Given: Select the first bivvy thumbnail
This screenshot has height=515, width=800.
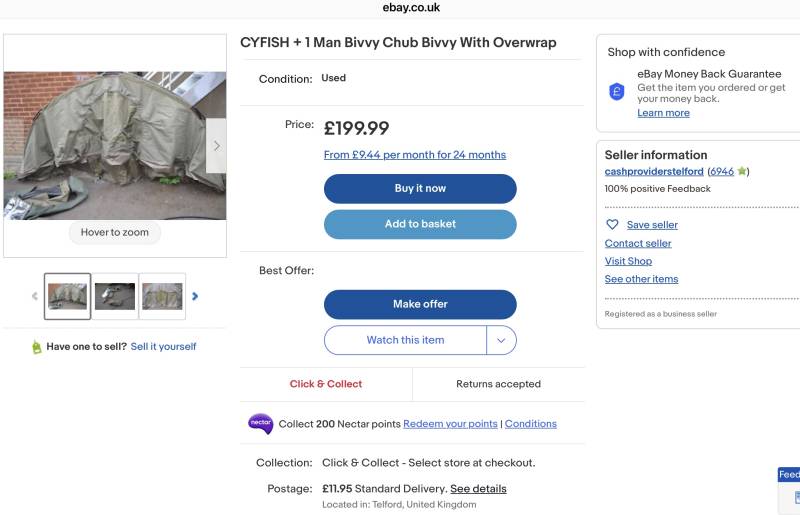Looking at the screenshot, I should pyautogui.click(x=68, y=296).
